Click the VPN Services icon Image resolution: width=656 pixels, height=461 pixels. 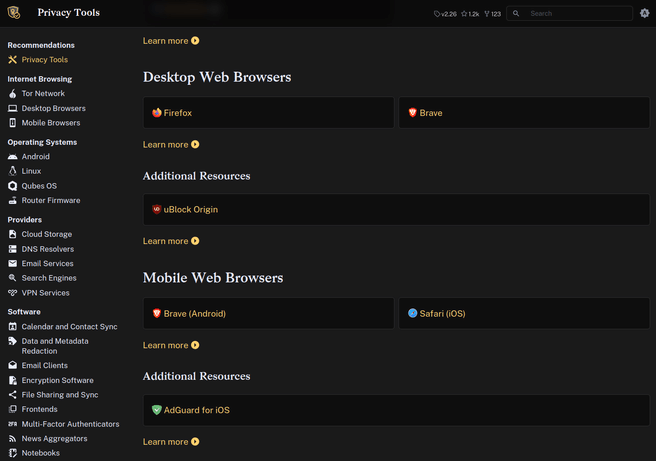tap(13, 293)
